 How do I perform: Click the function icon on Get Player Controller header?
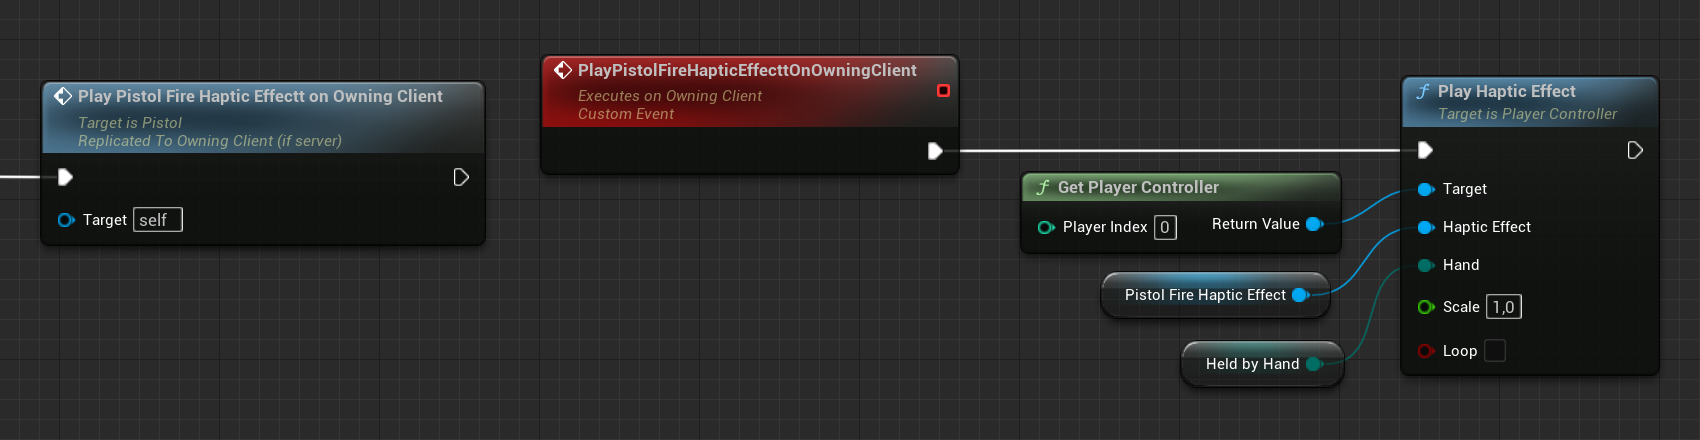click(x=1043, y=187)
